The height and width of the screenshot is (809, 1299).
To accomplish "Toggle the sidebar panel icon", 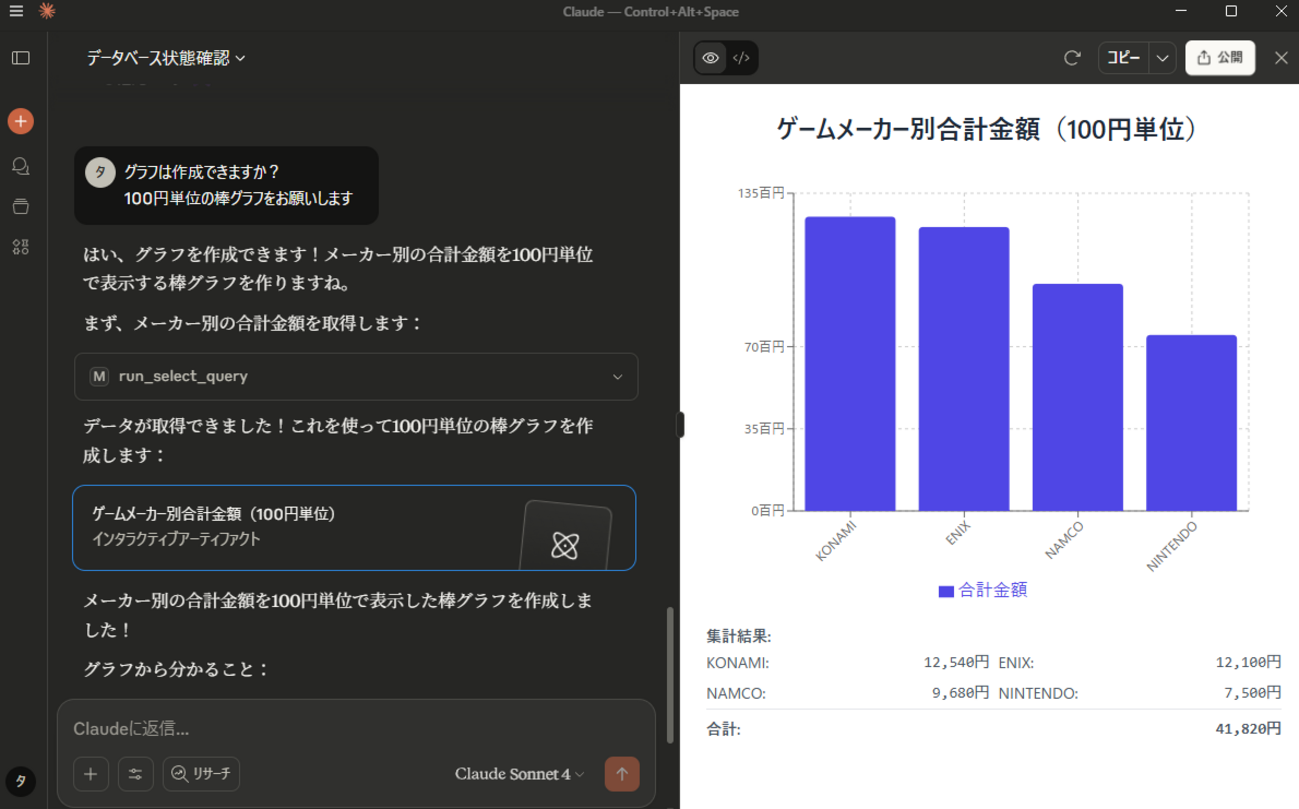I will (x=21, y=58).
